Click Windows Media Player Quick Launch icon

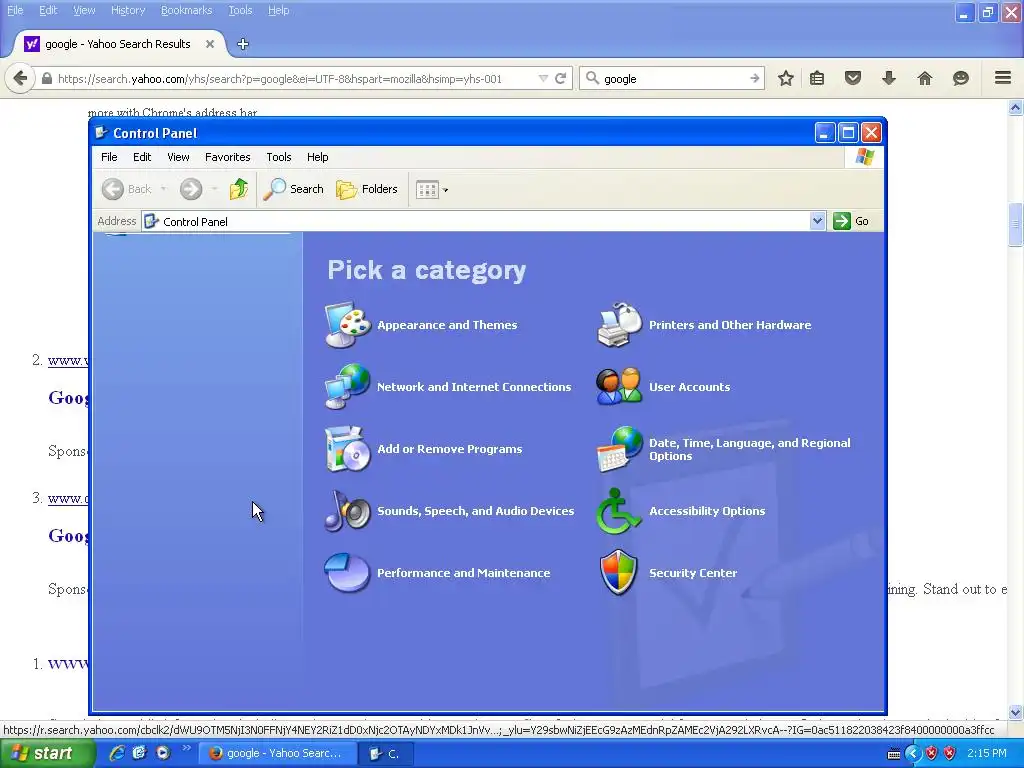pyautogui.click(x=163, y=753)
